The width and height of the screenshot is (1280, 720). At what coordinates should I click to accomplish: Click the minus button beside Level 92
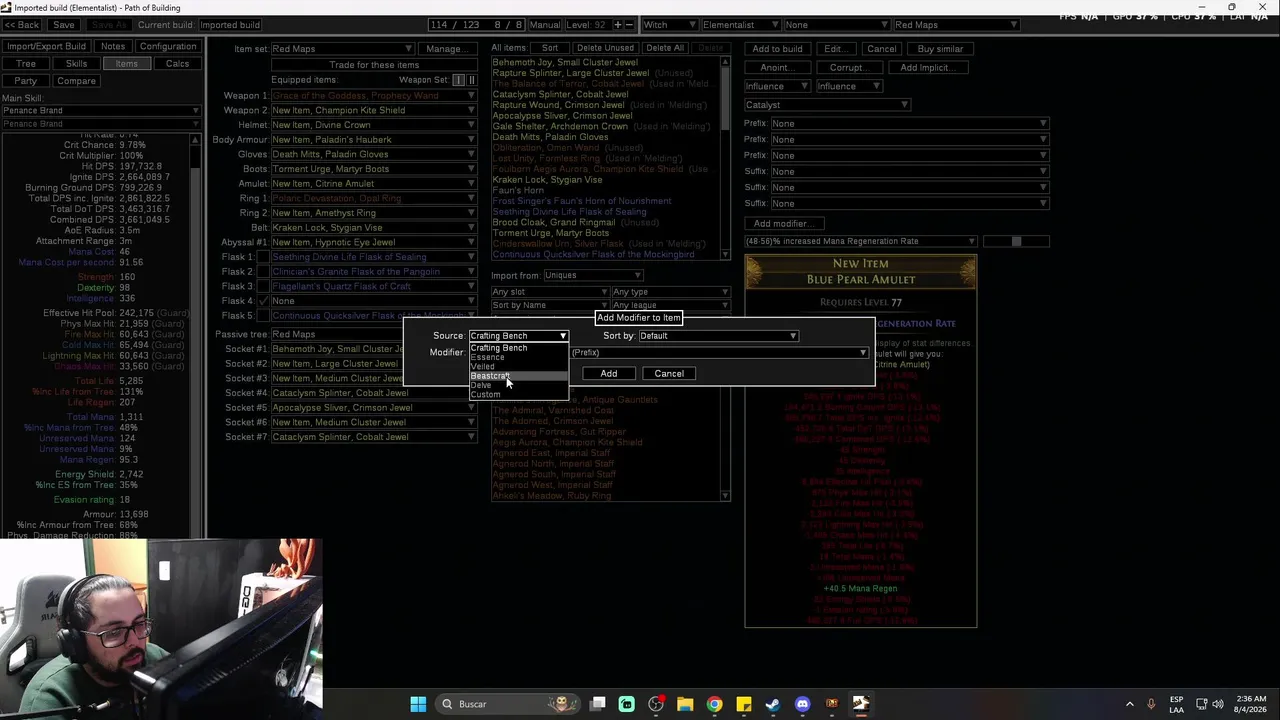pos(629,25)
